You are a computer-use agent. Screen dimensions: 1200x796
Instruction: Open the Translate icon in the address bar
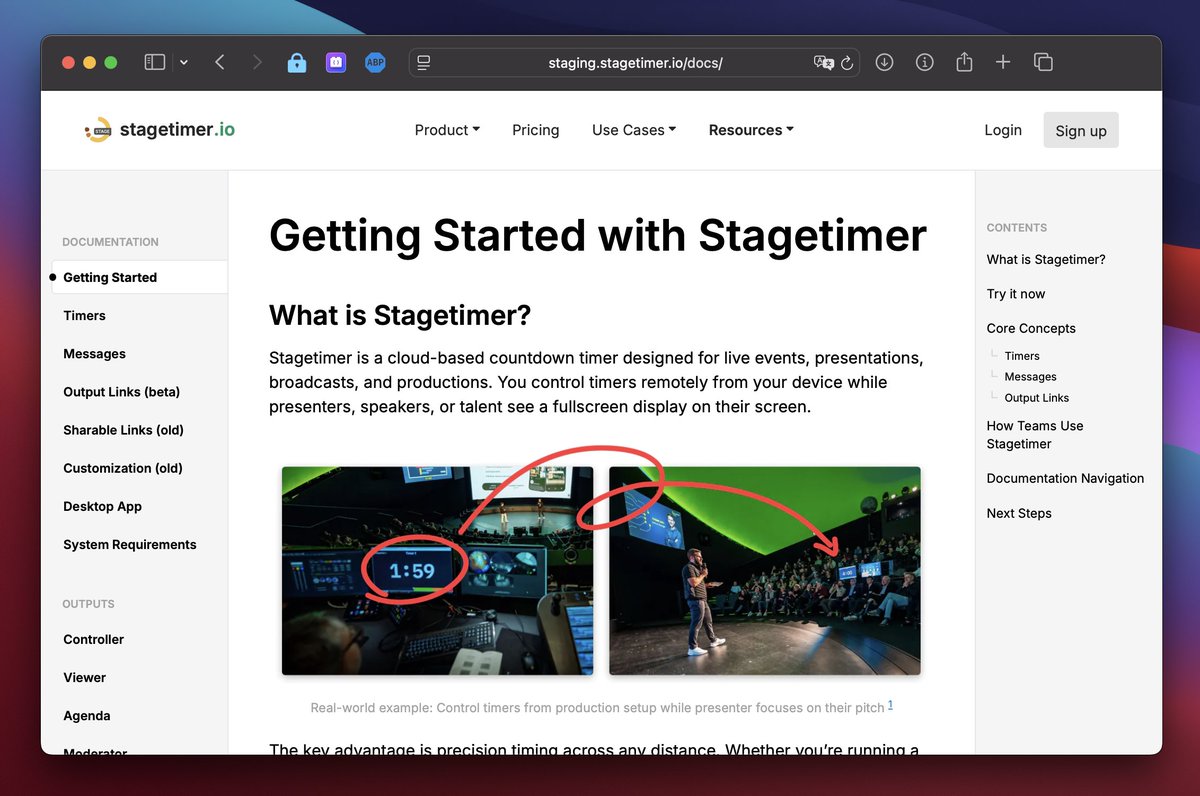tap(823, 62)
